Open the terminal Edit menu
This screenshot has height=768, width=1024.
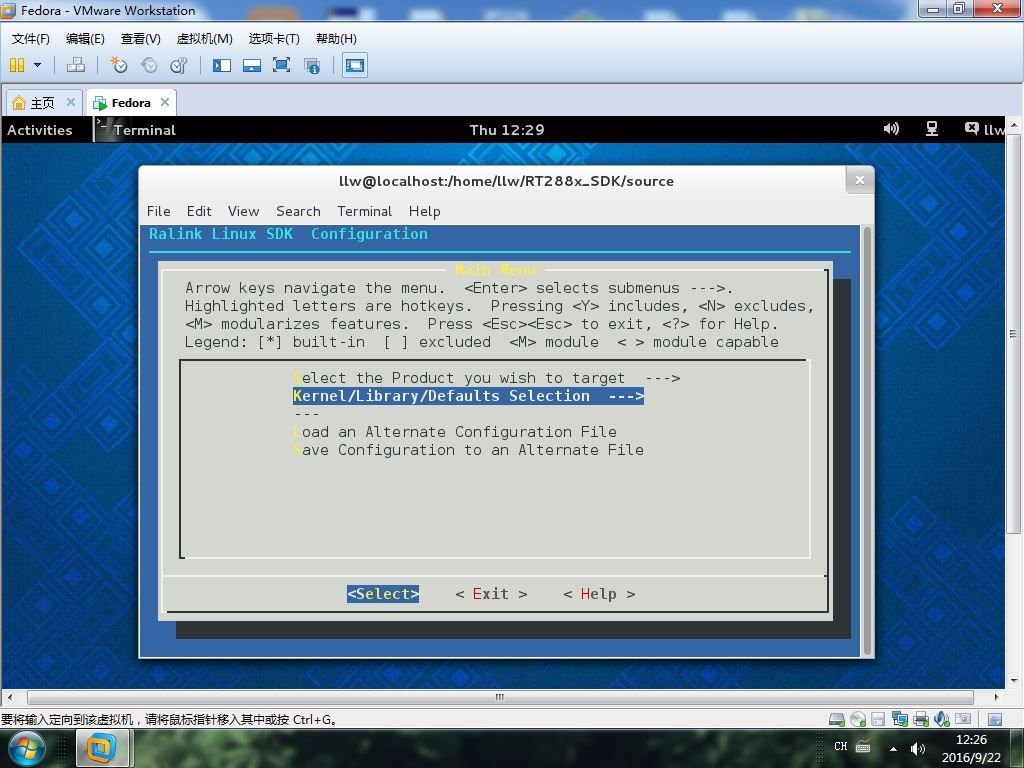point(199,211)
